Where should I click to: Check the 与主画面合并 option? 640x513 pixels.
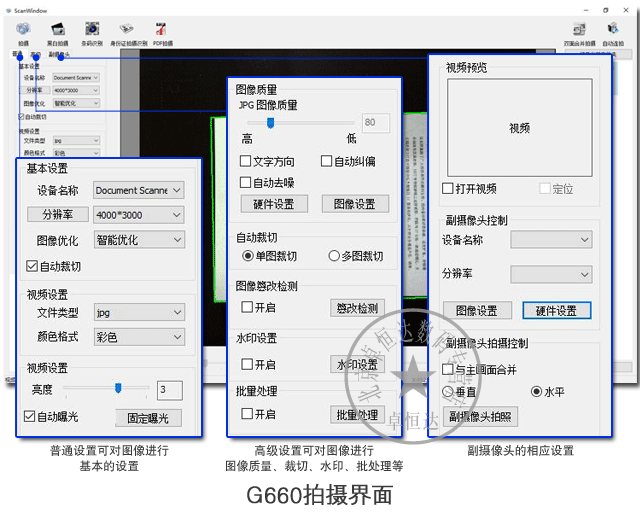click(448, 369)
